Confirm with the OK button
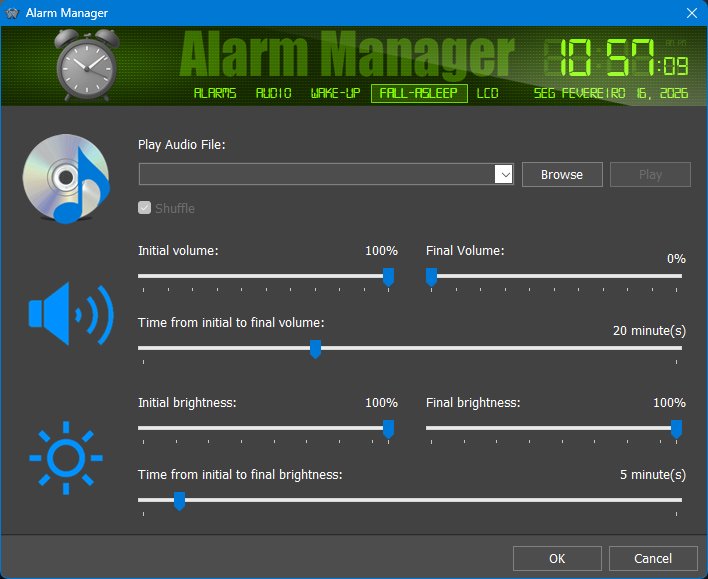708x579 pixels. (557, 559)
